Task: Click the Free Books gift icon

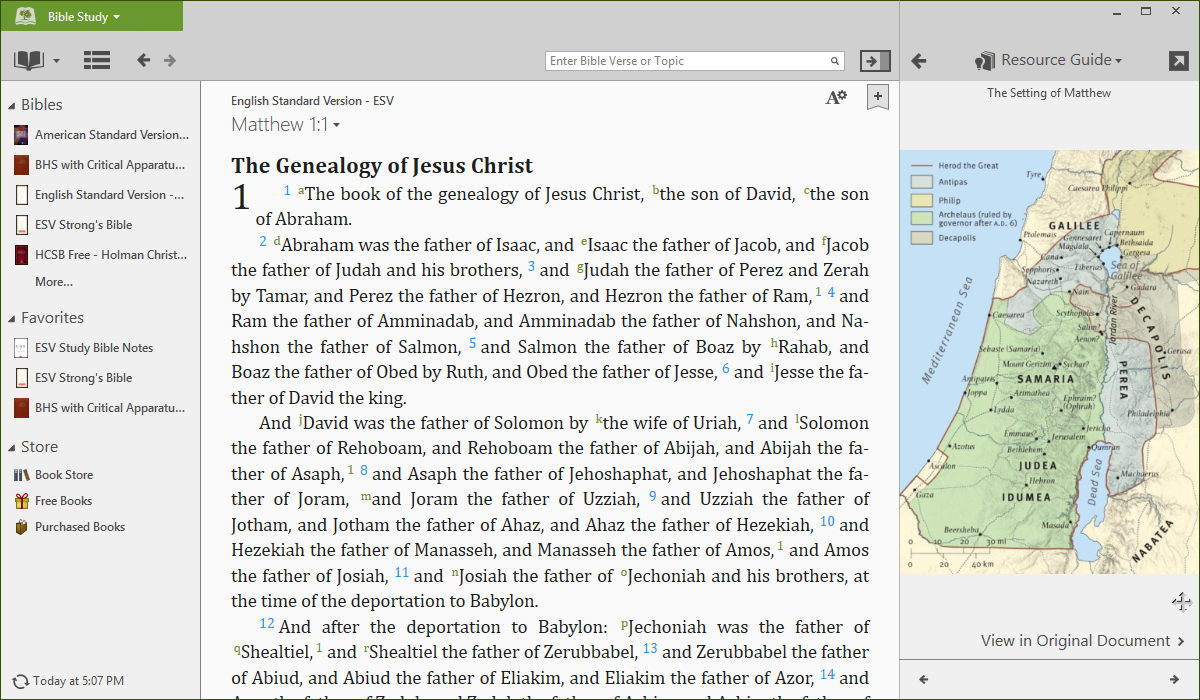Action: coord(21,501)
